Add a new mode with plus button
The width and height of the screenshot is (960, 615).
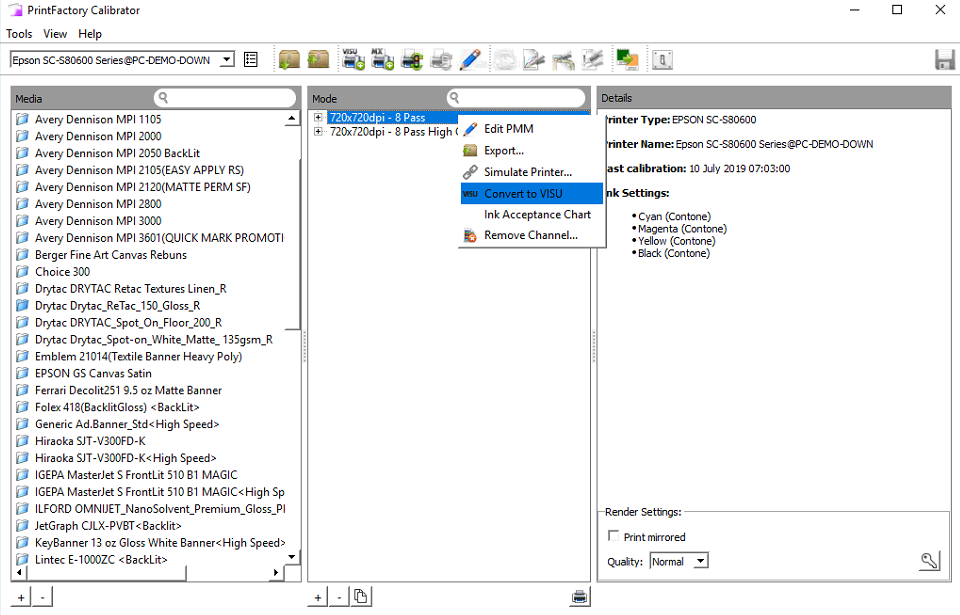point(318,597)
